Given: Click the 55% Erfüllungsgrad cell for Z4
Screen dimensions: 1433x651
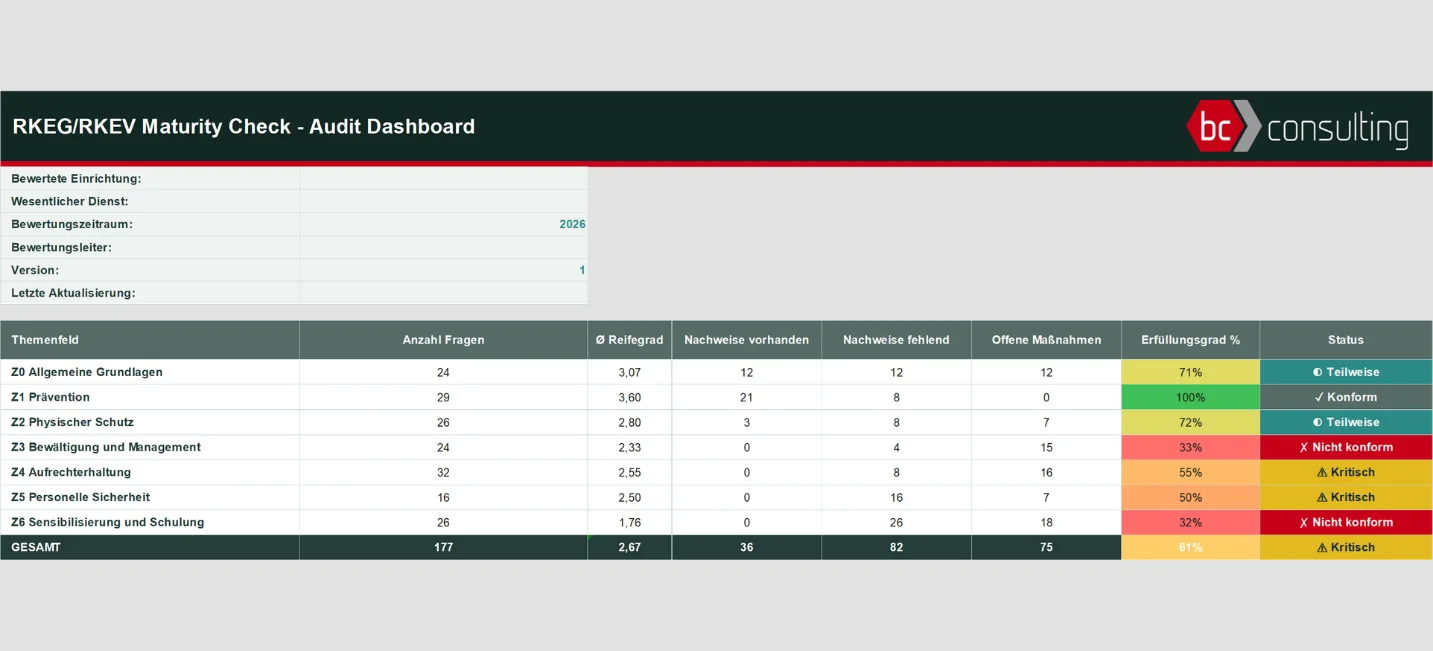Looking at the screenshot, I should [x=1190, y=472].
